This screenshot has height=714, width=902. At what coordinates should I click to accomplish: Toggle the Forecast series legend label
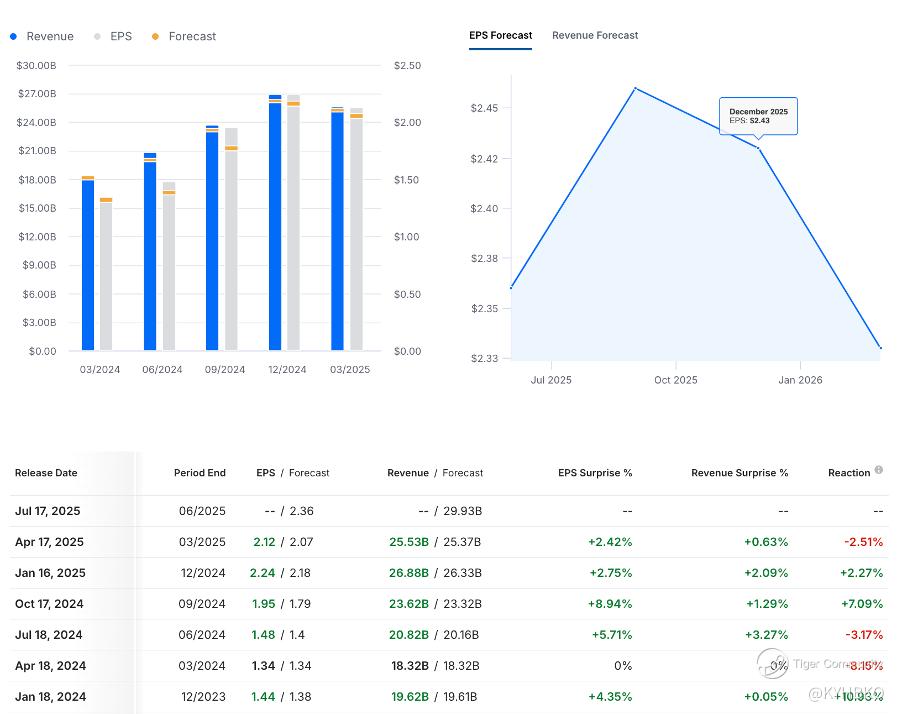(x=192, y=36)
